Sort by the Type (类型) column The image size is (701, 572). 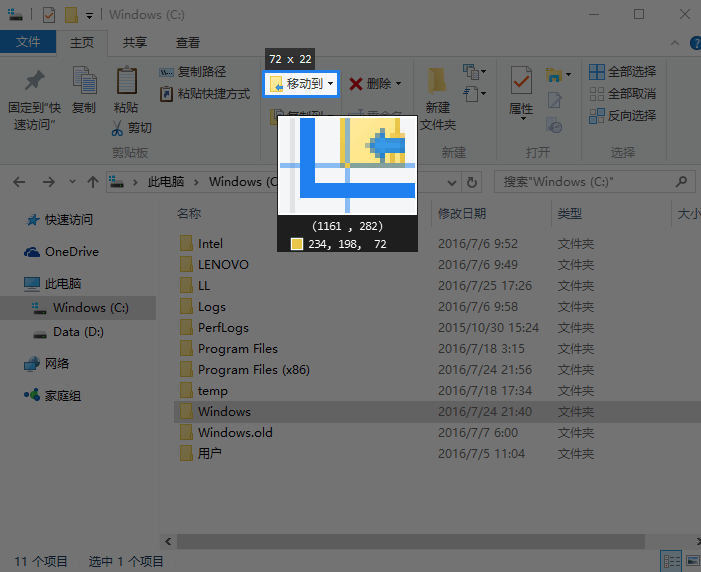pos(570,213)
